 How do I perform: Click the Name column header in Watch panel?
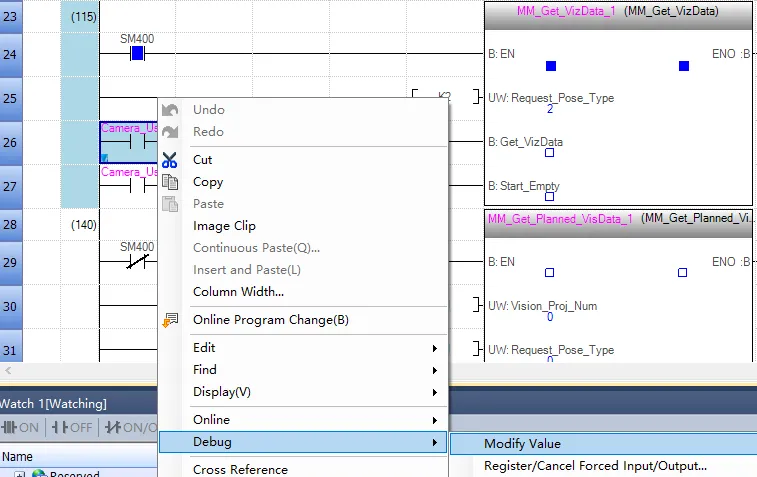[17, 457]
